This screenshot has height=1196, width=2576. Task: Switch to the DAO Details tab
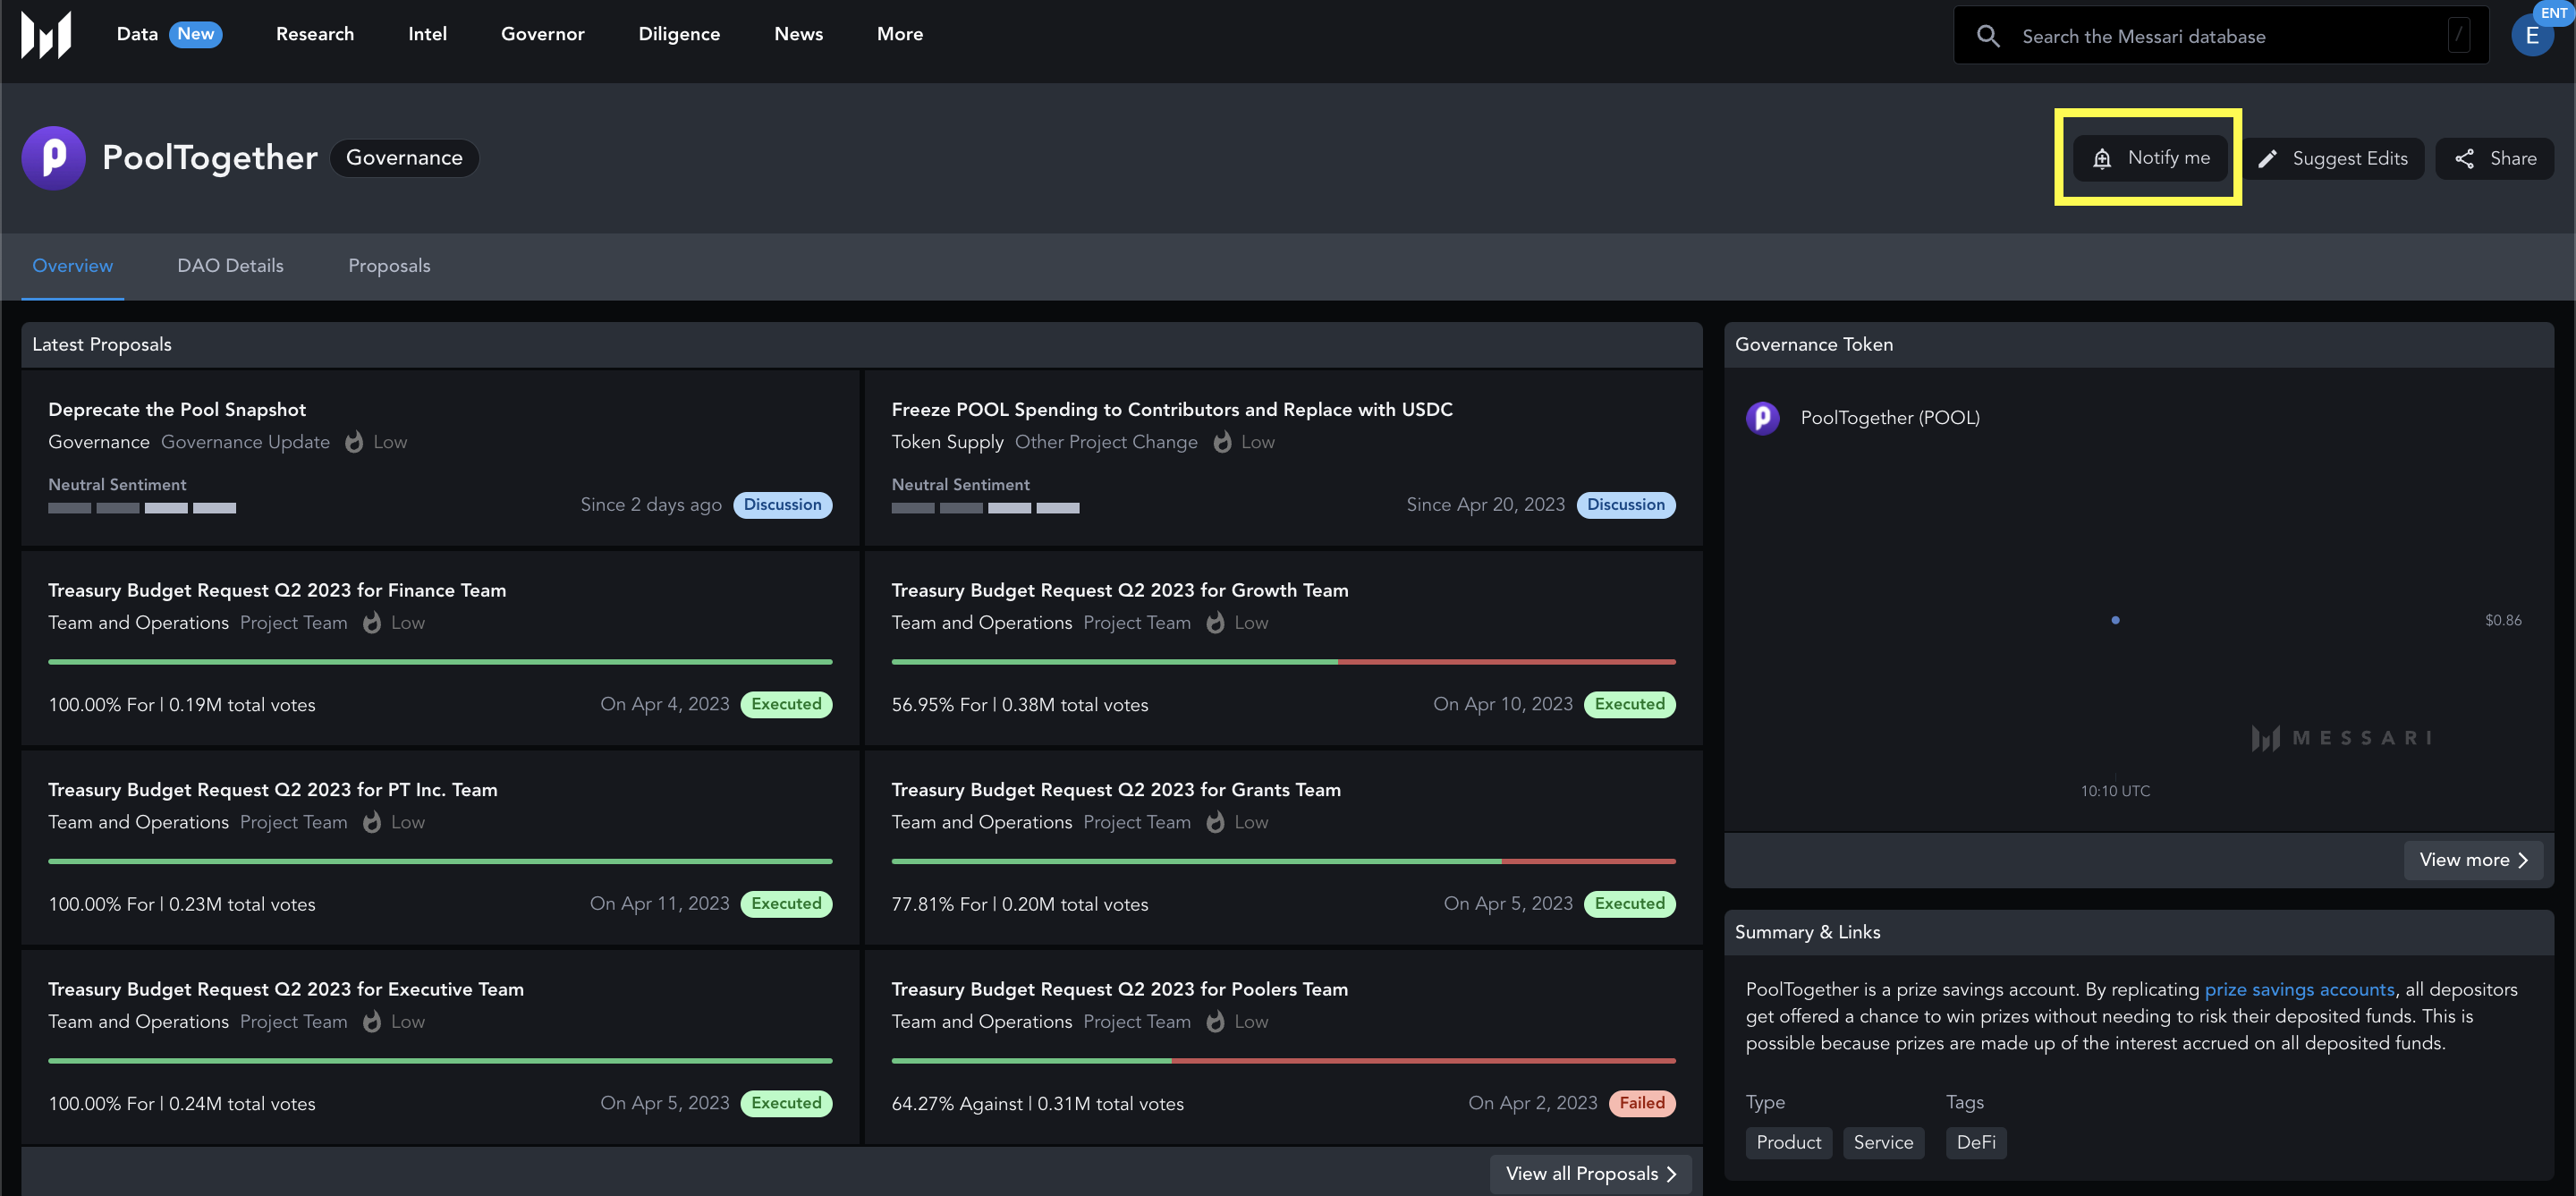pos(230,266)
